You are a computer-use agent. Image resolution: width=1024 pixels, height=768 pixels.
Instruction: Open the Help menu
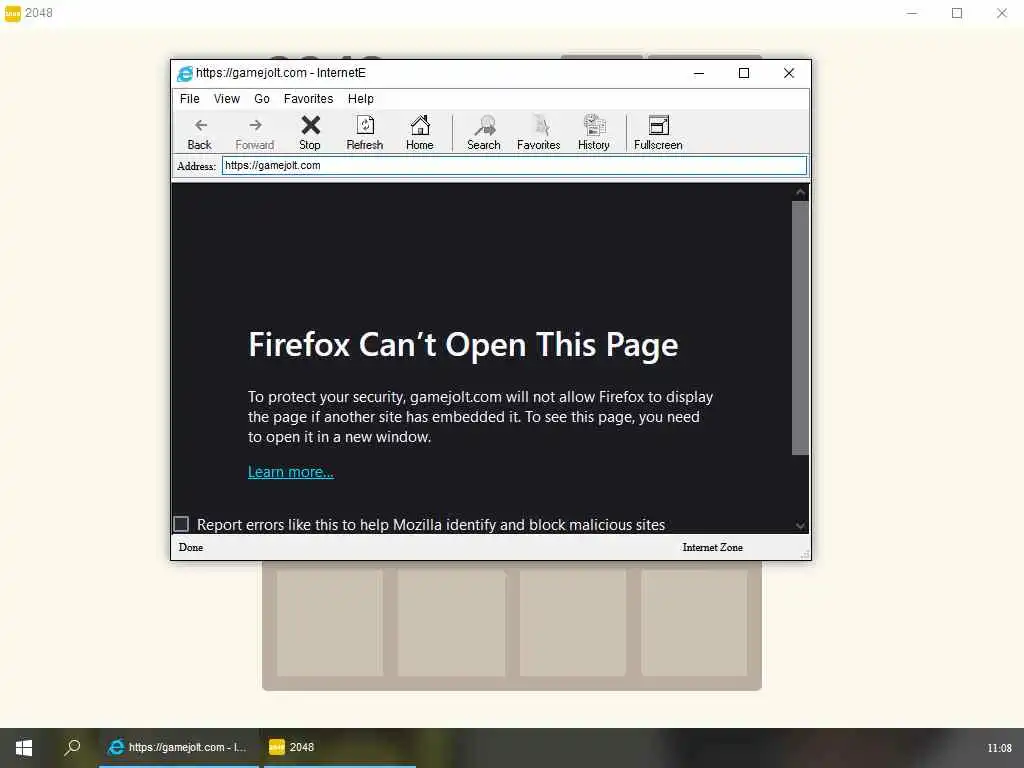(360, 99)
